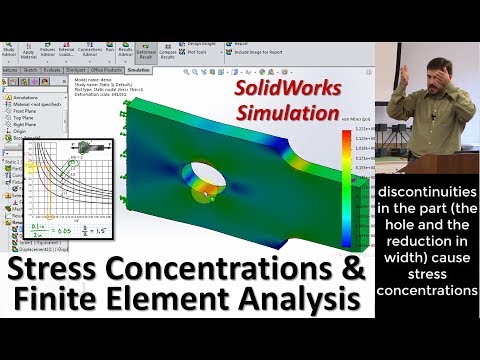The image size is (480, 360).
Task: Open External Loads tool
Action: tap(66, 49)
